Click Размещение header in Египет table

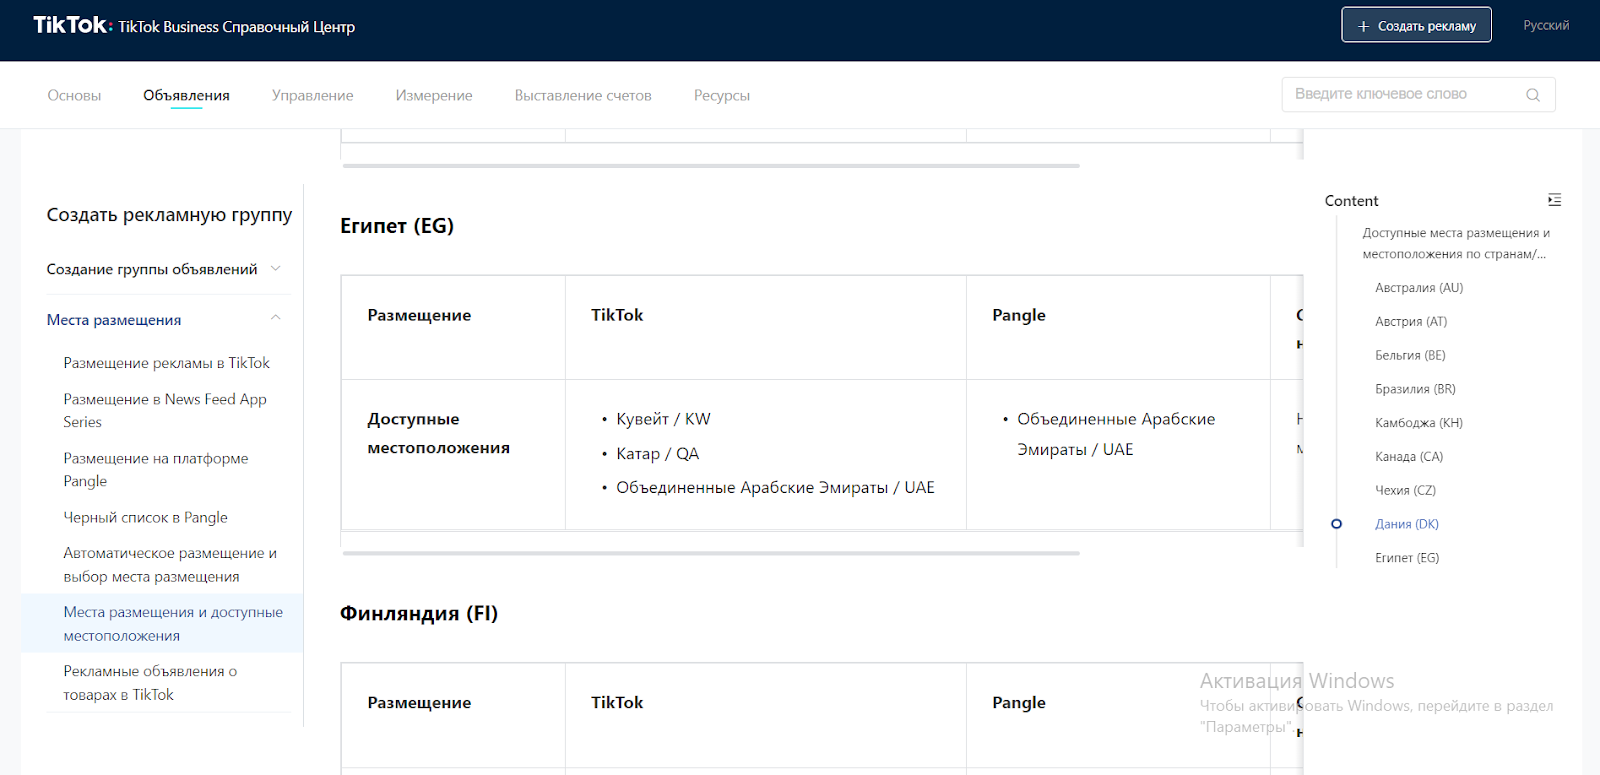tap(419, 315)
